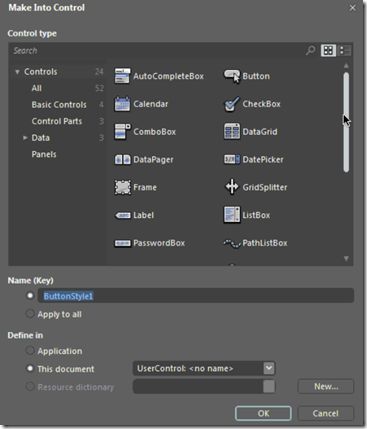The image size is (367, 429).
Task: Click the New... resource dictionary button
Action: tap(326, 386)
